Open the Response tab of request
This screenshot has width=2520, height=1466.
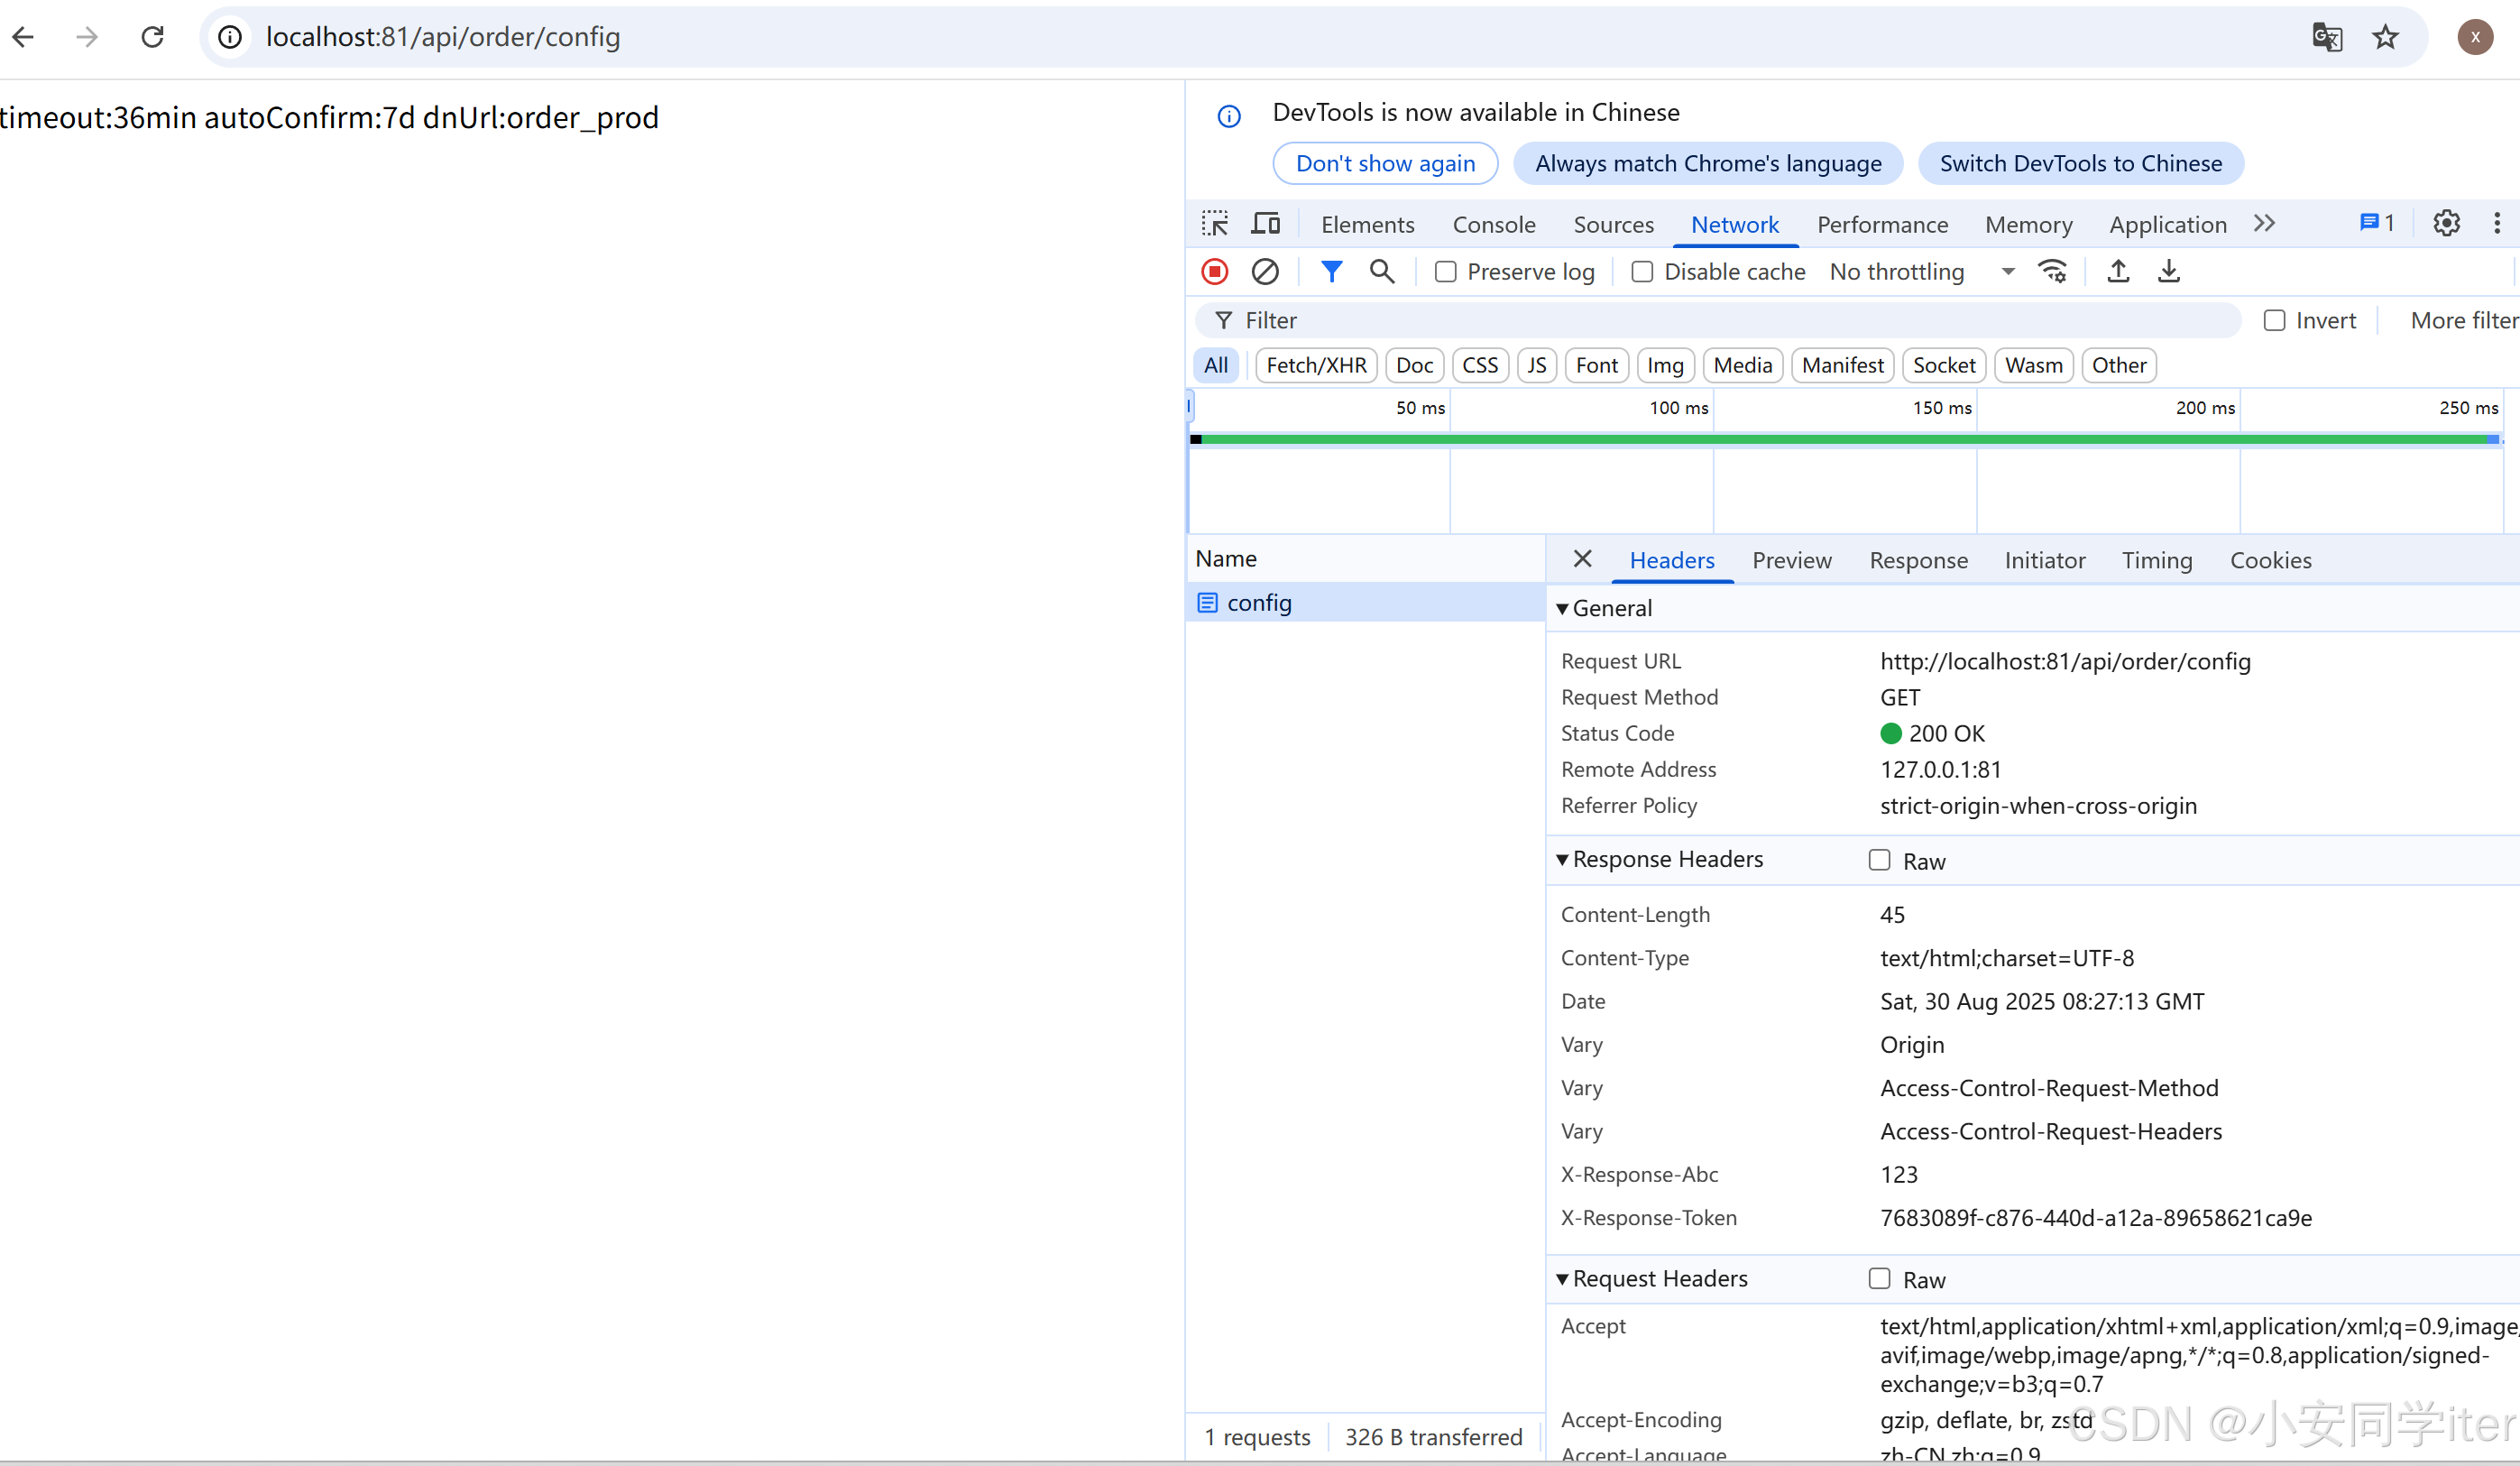pyautogui.click(x=1918, y=560)
